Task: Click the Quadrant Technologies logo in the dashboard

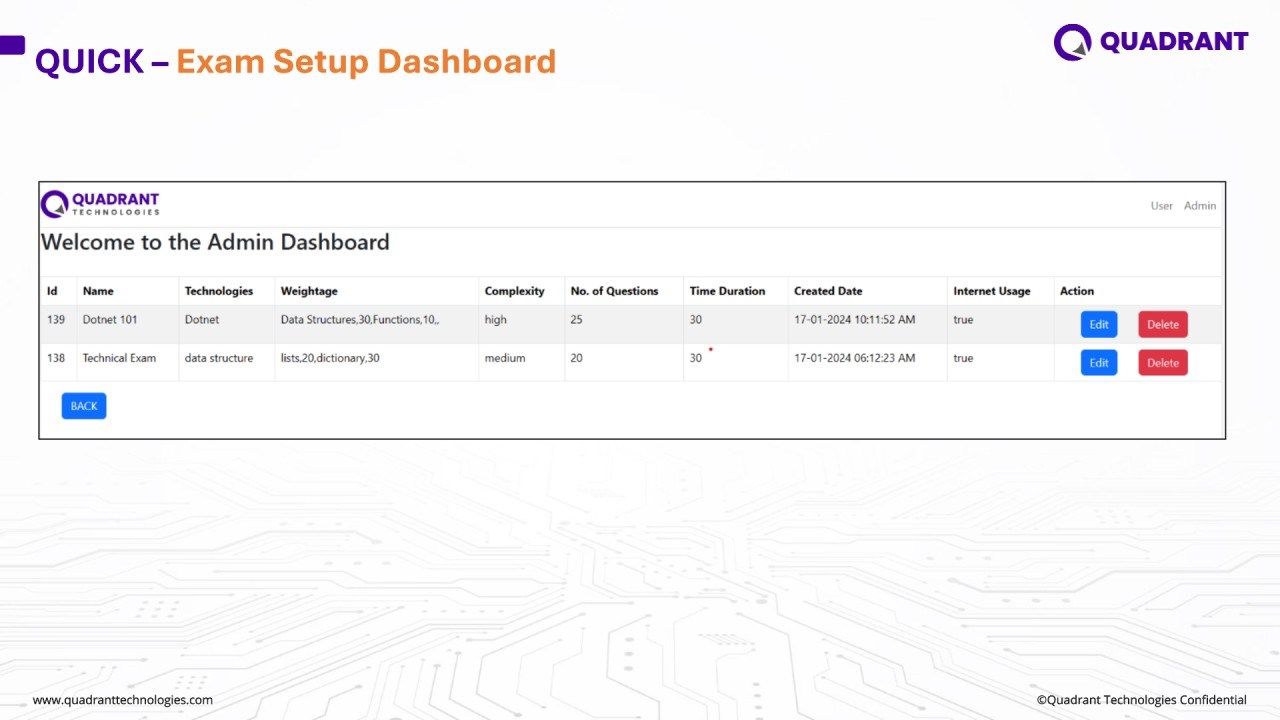Action: coord(100,204)
